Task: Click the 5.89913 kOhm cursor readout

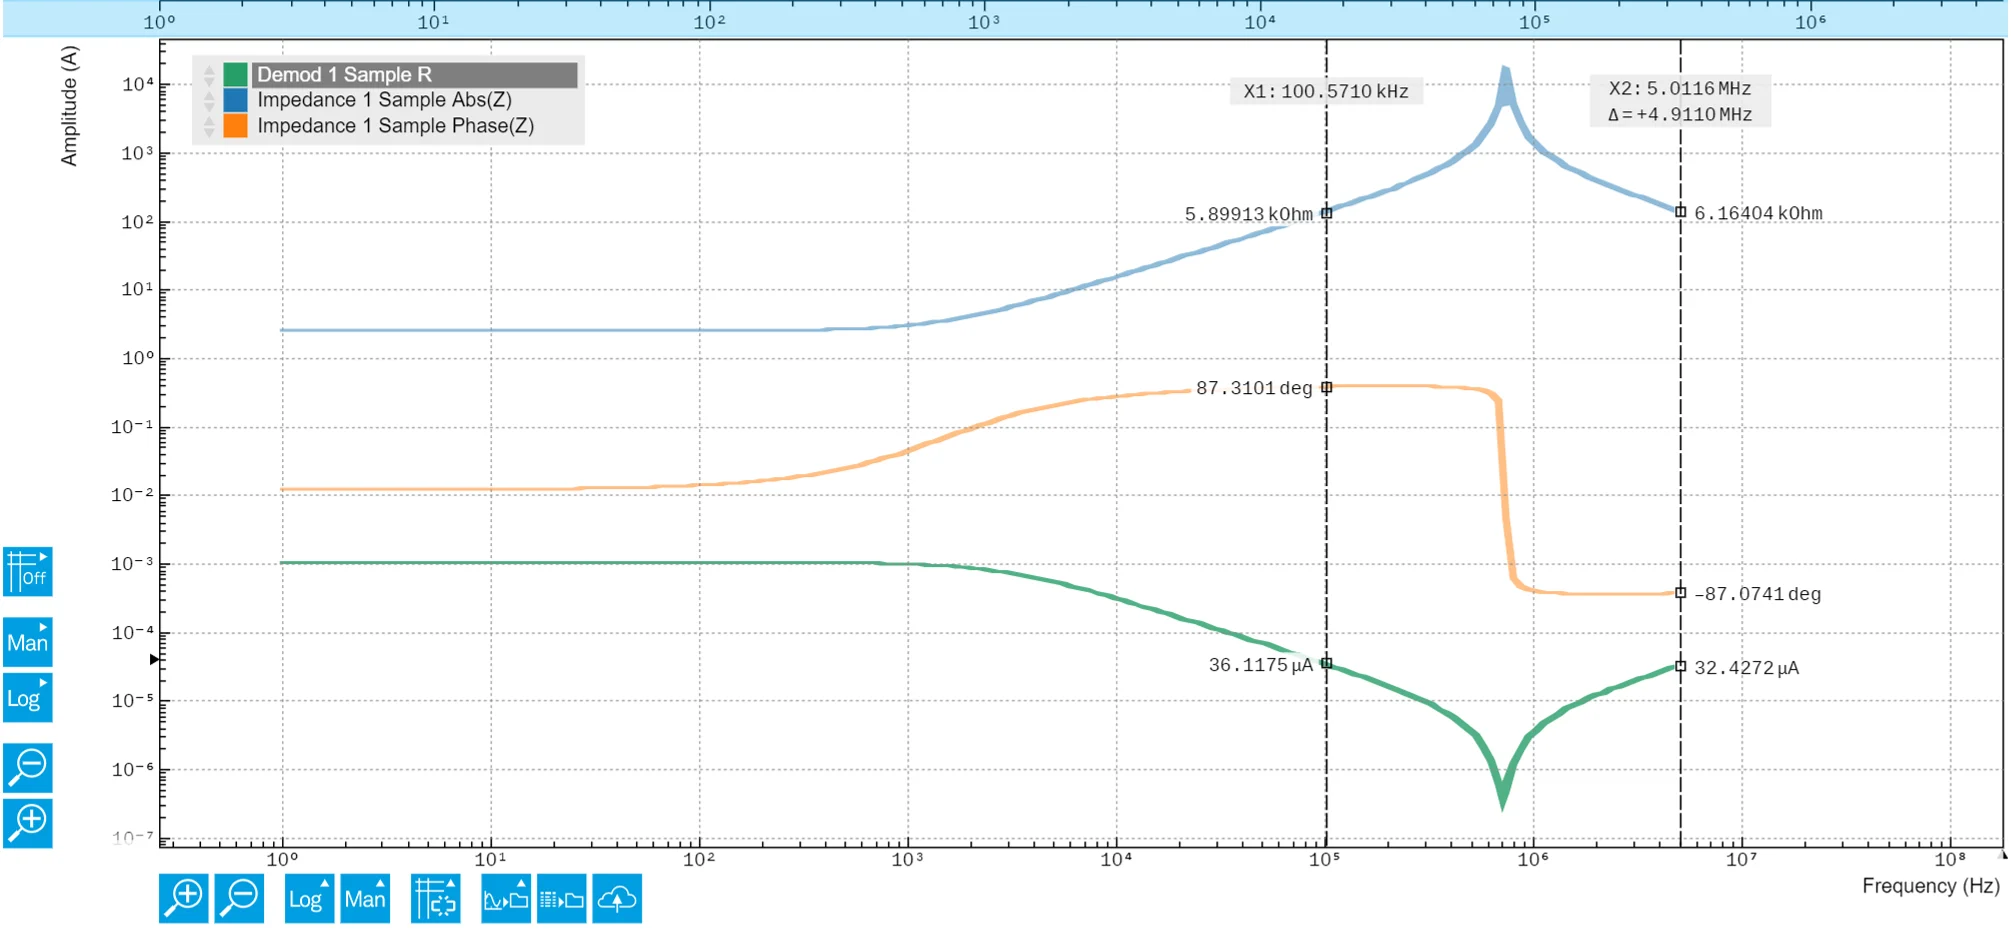Action: tap(1248, 214)
